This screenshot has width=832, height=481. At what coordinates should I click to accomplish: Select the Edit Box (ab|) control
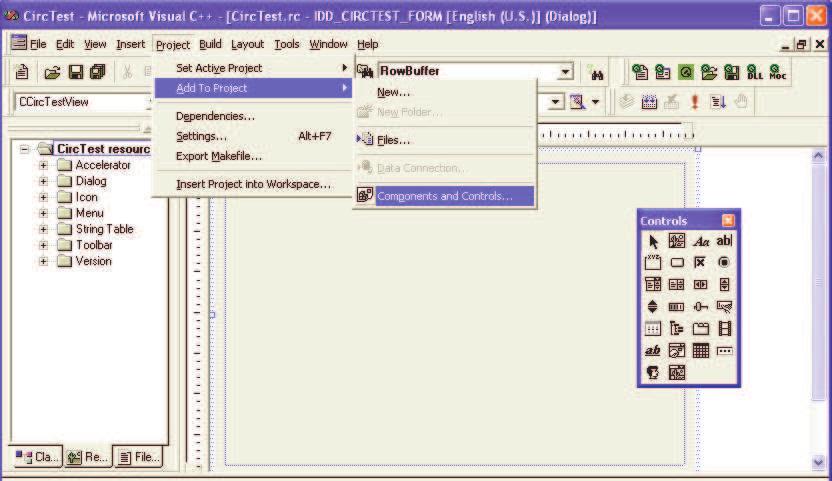(x=724, y=242)
